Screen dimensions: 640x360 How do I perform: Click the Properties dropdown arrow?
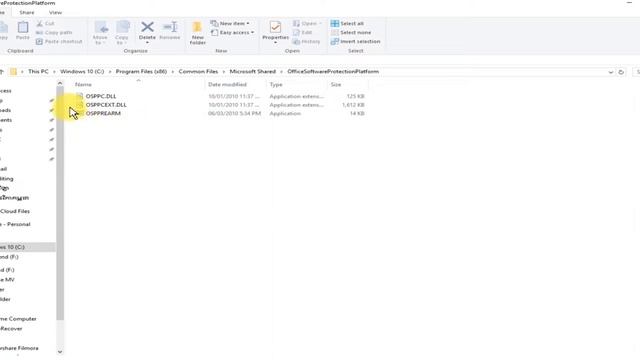[276, 43]
